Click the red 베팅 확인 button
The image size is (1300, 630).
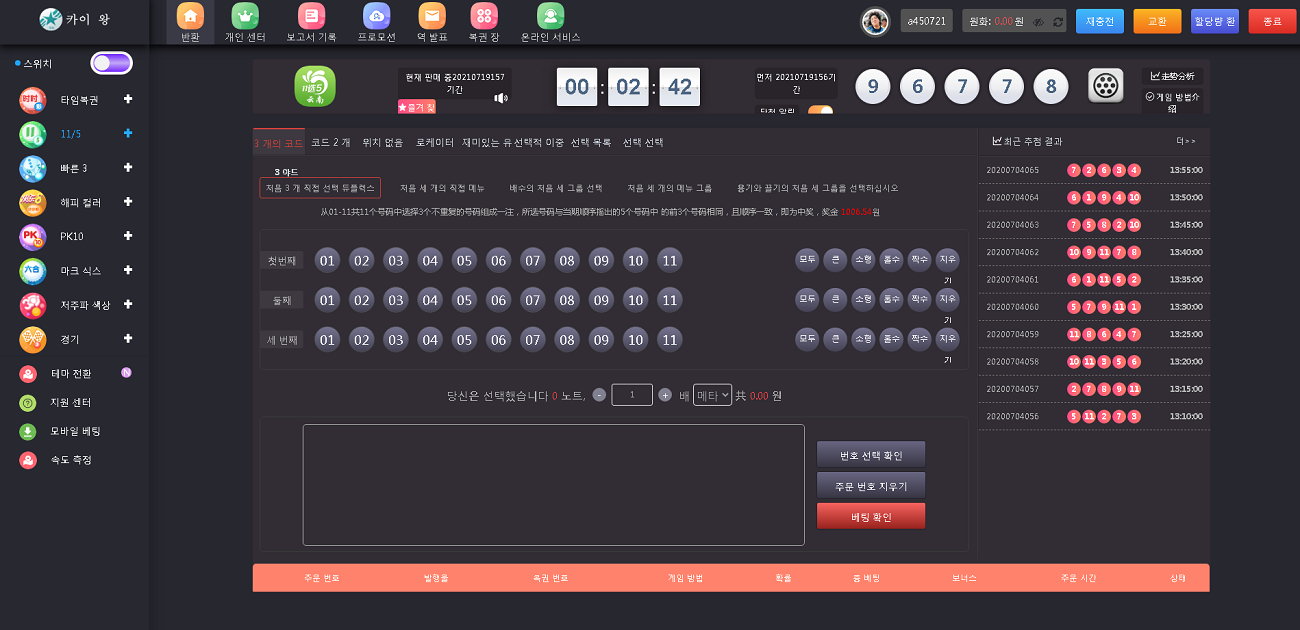click(870, 517)
